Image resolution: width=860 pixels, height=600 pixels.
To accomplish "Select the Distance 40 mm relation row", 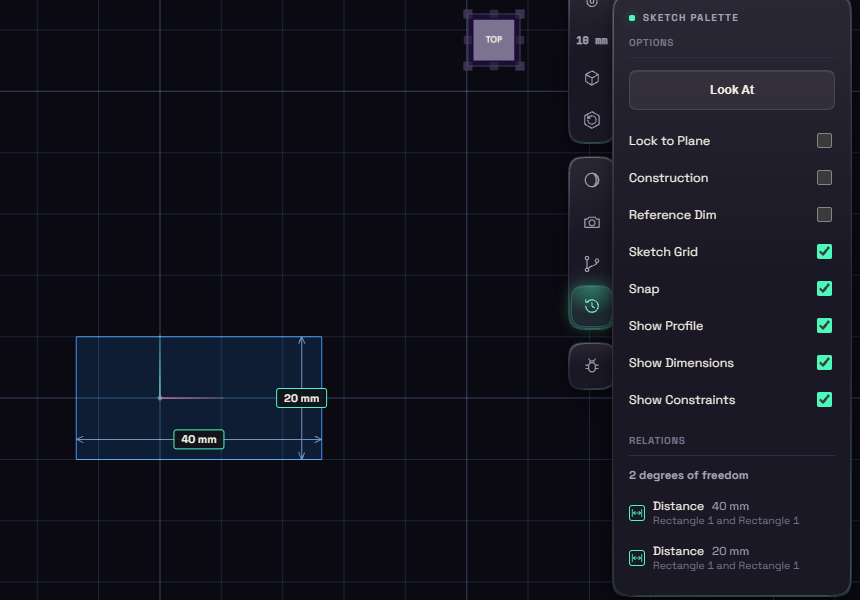I will 731,513.
